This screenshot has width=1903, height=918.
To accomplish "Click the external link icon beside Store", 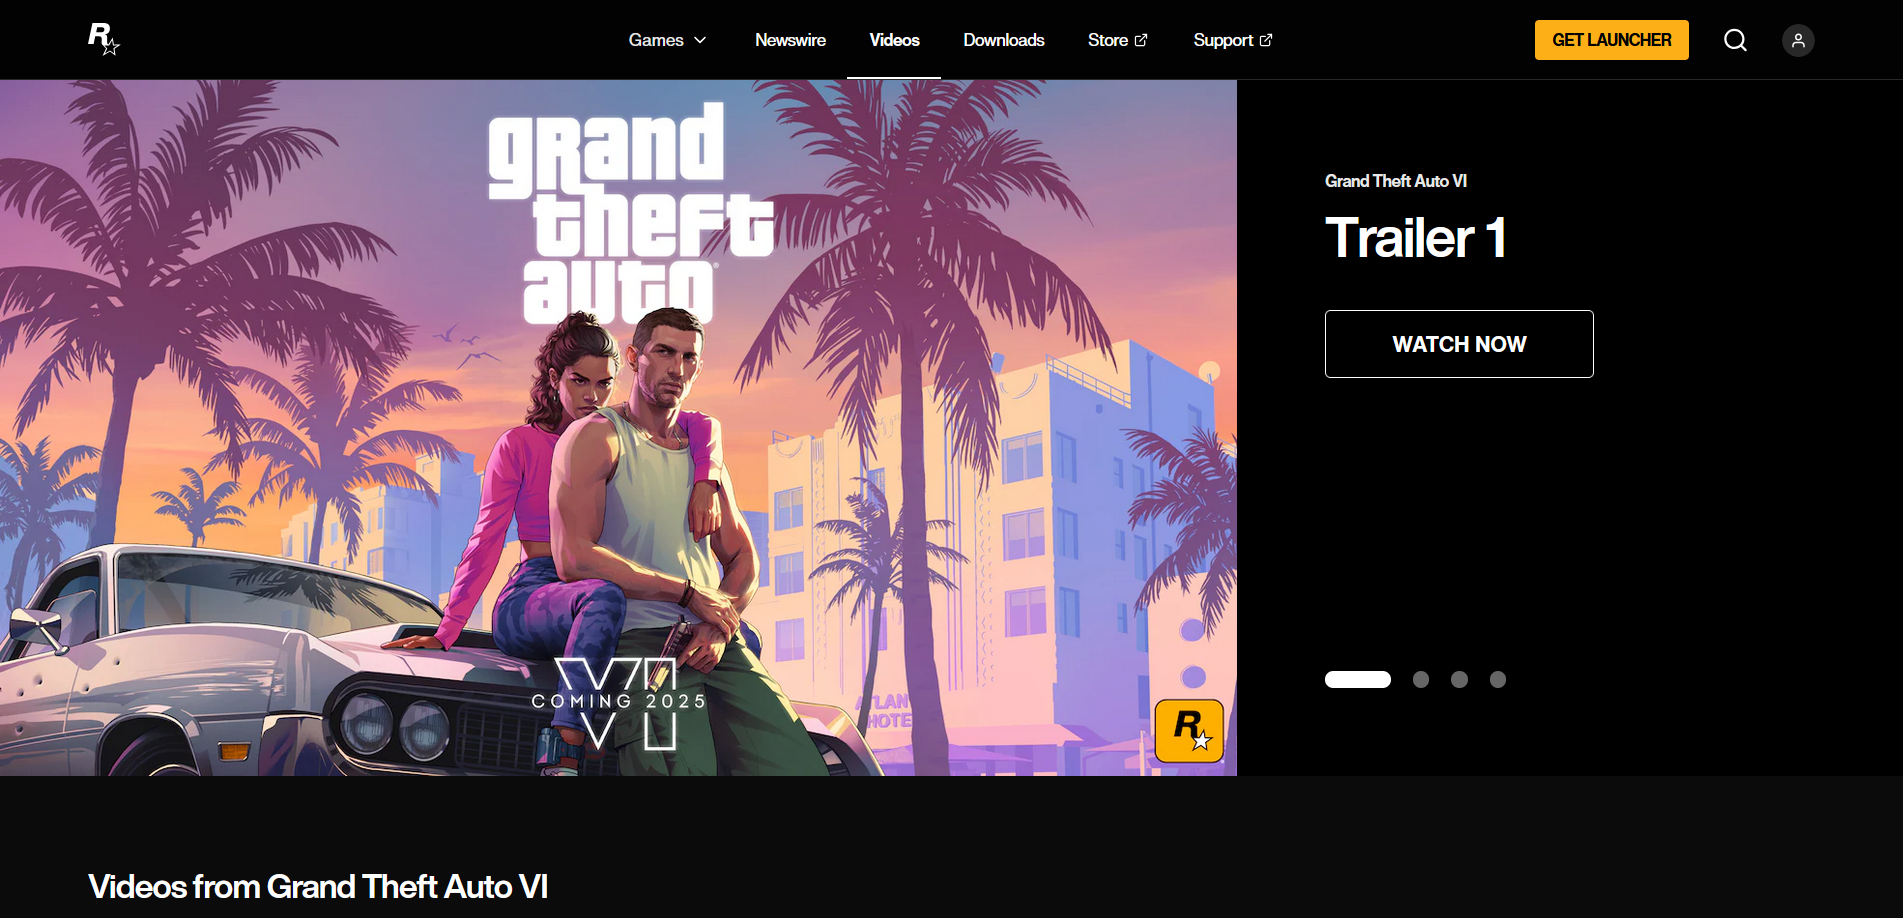I will tap(1141, 40).
